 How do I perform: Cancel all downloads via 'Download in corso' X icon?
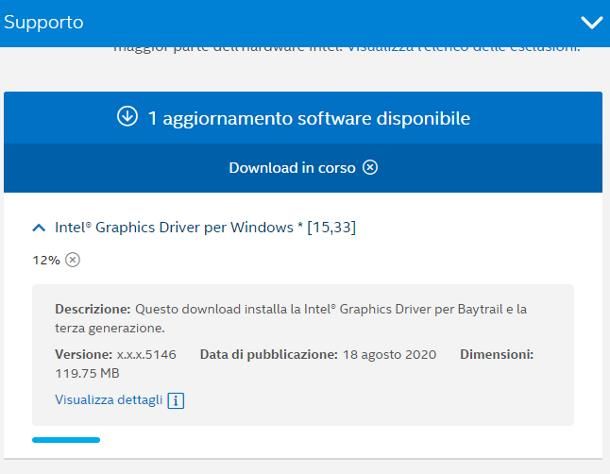coord(370,167)
